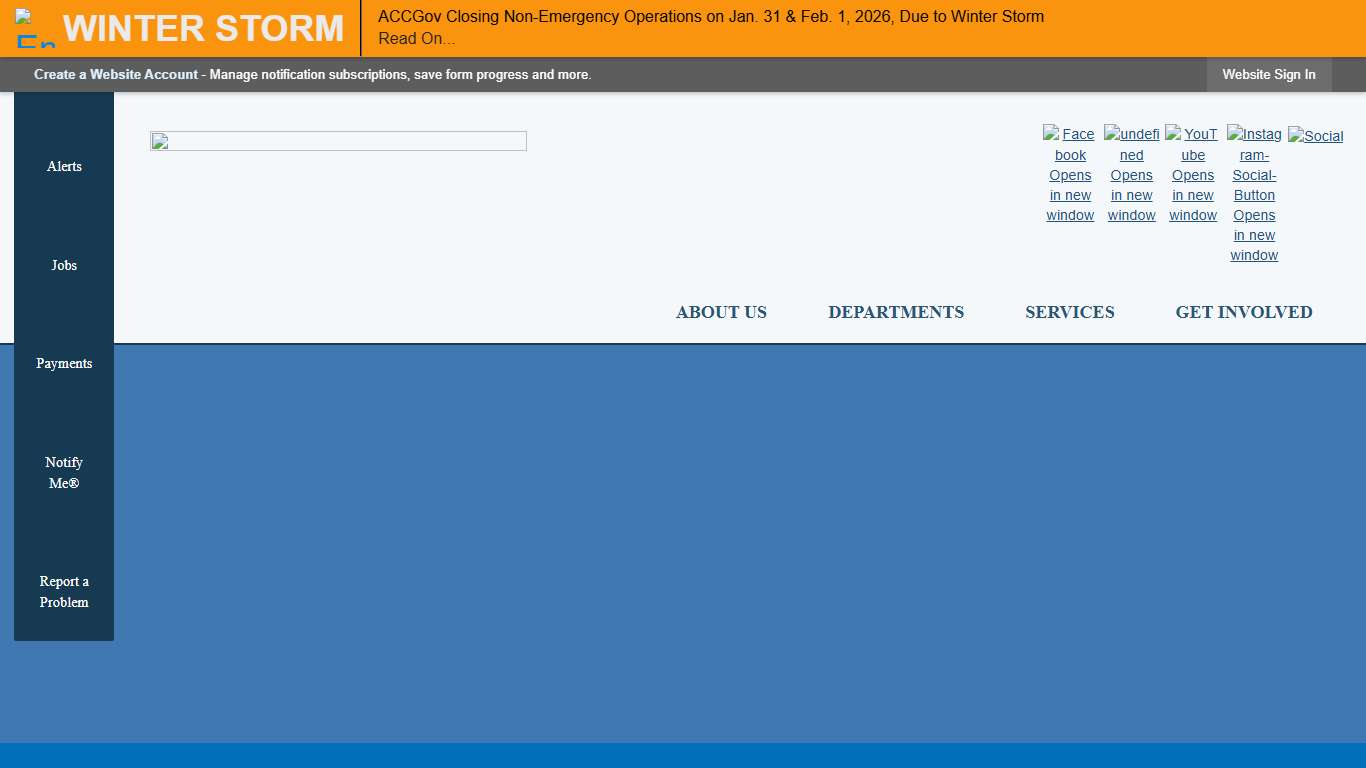1366x768 pixels.
Task: Open Payments from the sidebar
Action: (64, 363)
